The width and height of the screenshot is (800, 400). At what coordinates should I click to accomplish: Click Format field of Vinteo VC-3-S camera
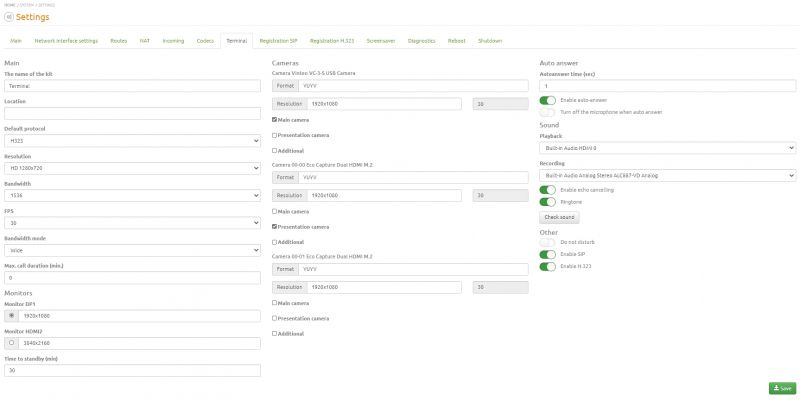[x=413, y=86]
